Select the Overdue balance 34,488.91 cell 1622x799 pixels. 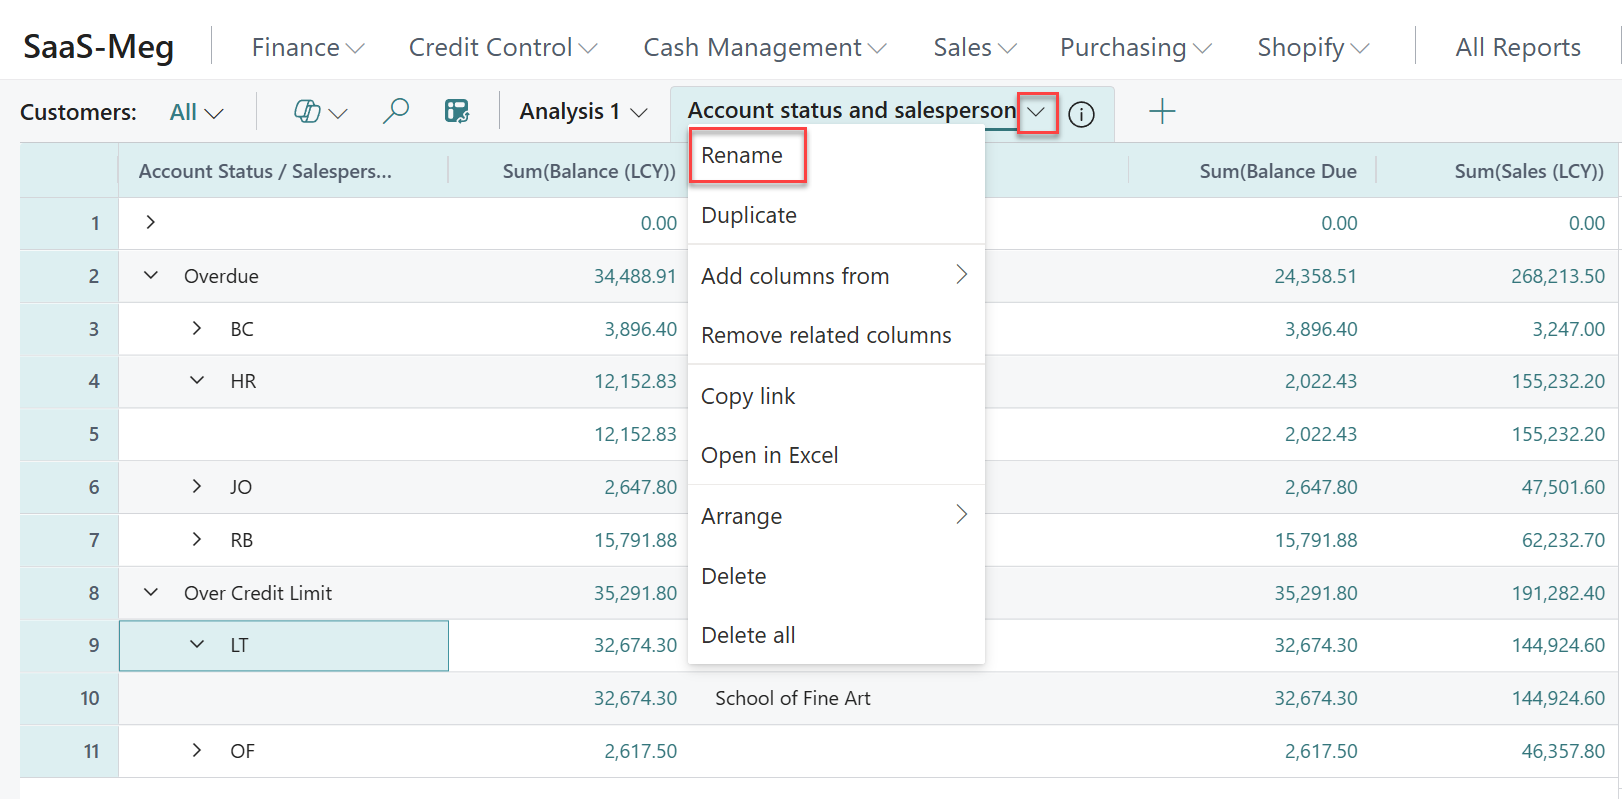[635, 276]
